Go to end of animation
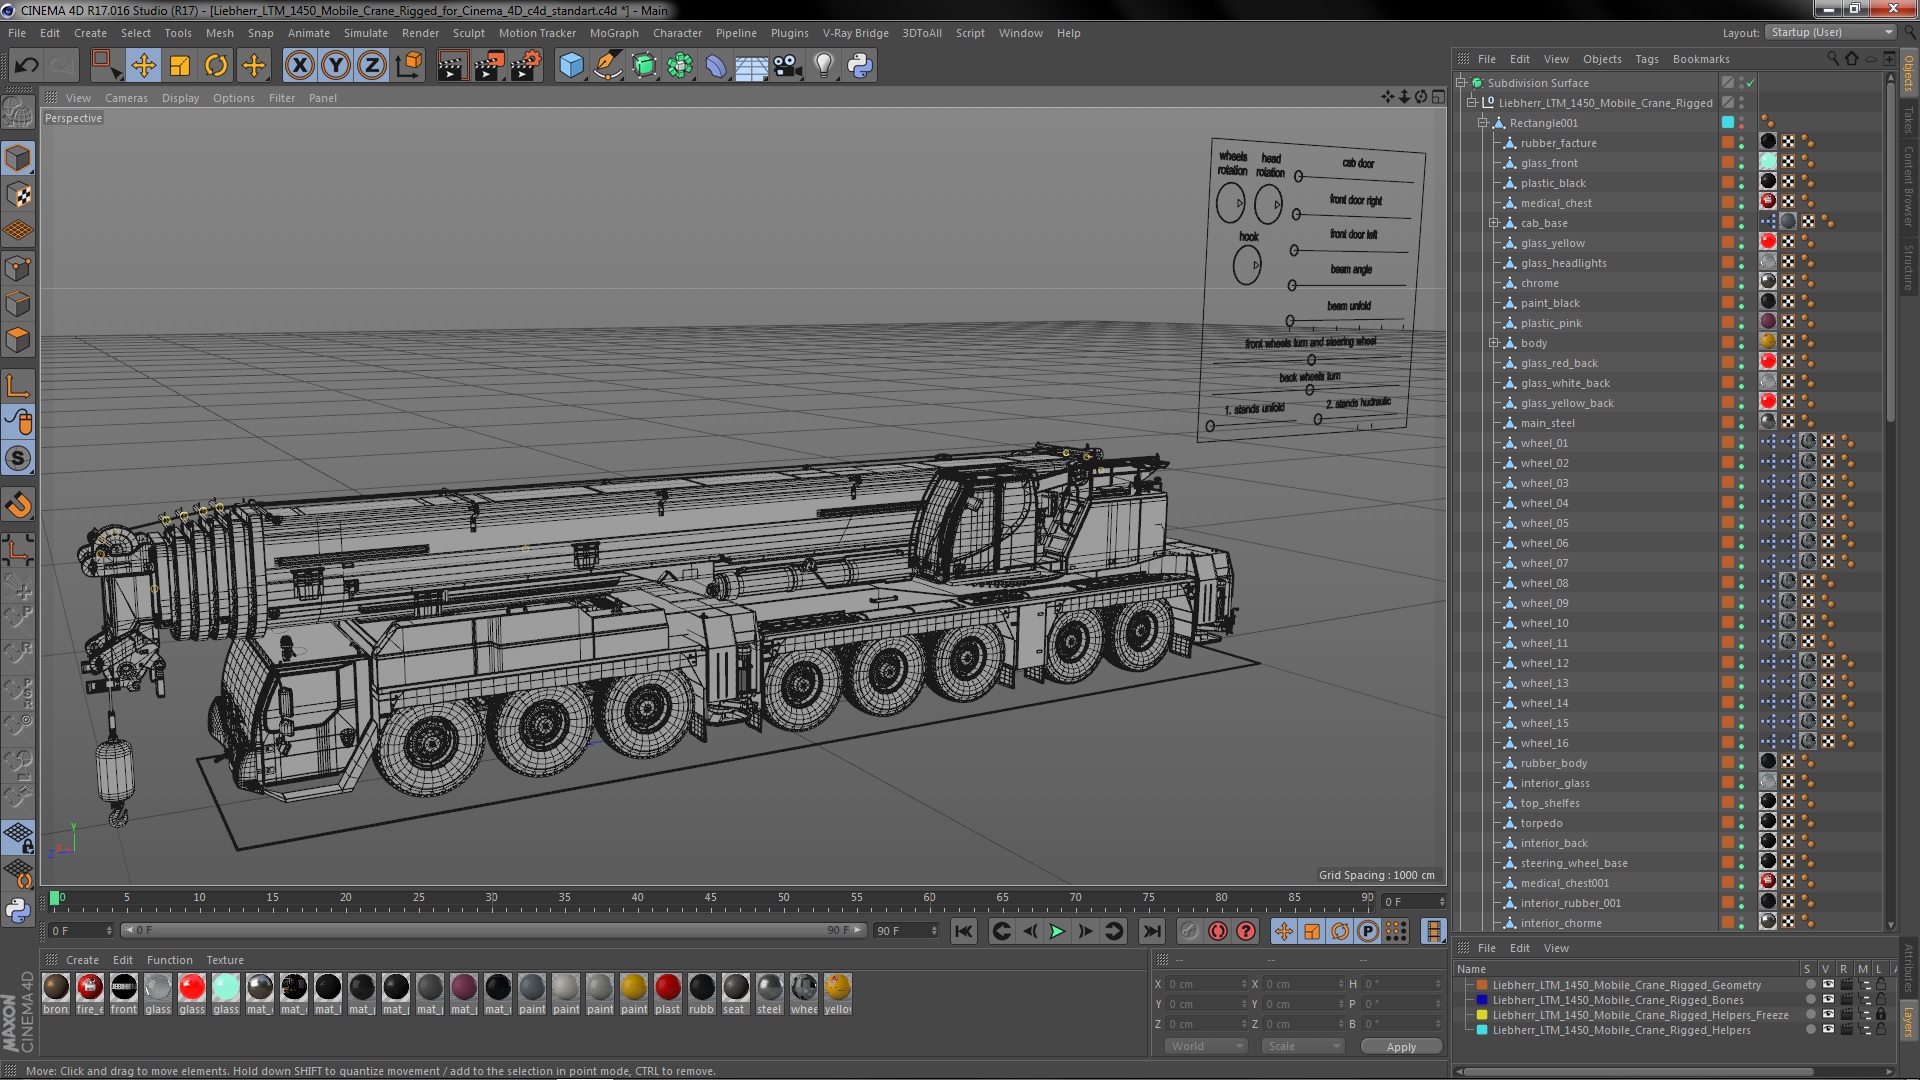1920x1080 pixels. coord(1152,931)
